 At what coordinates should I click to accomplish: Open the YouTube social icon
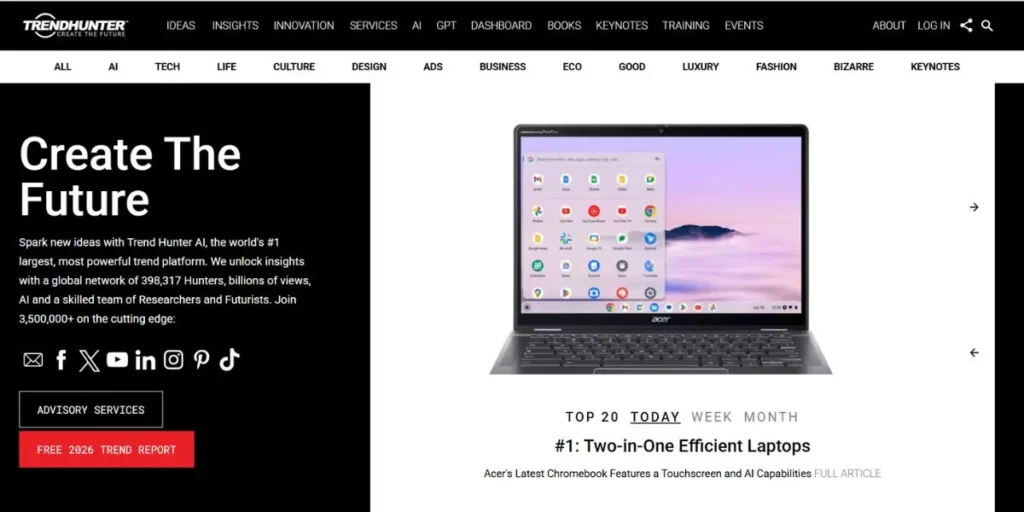click(x=117, y=359)
